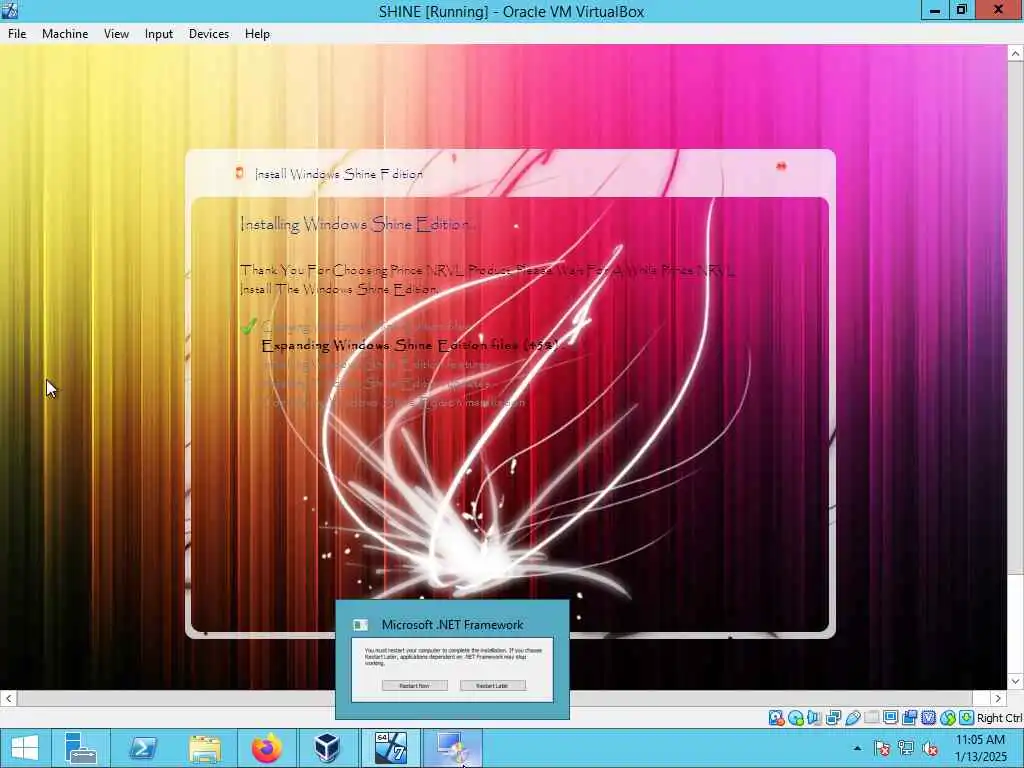Click the horizontal scrollbar right arrow
The width and height of the screenshot is (1024, 768).
(x=998, y=698)
